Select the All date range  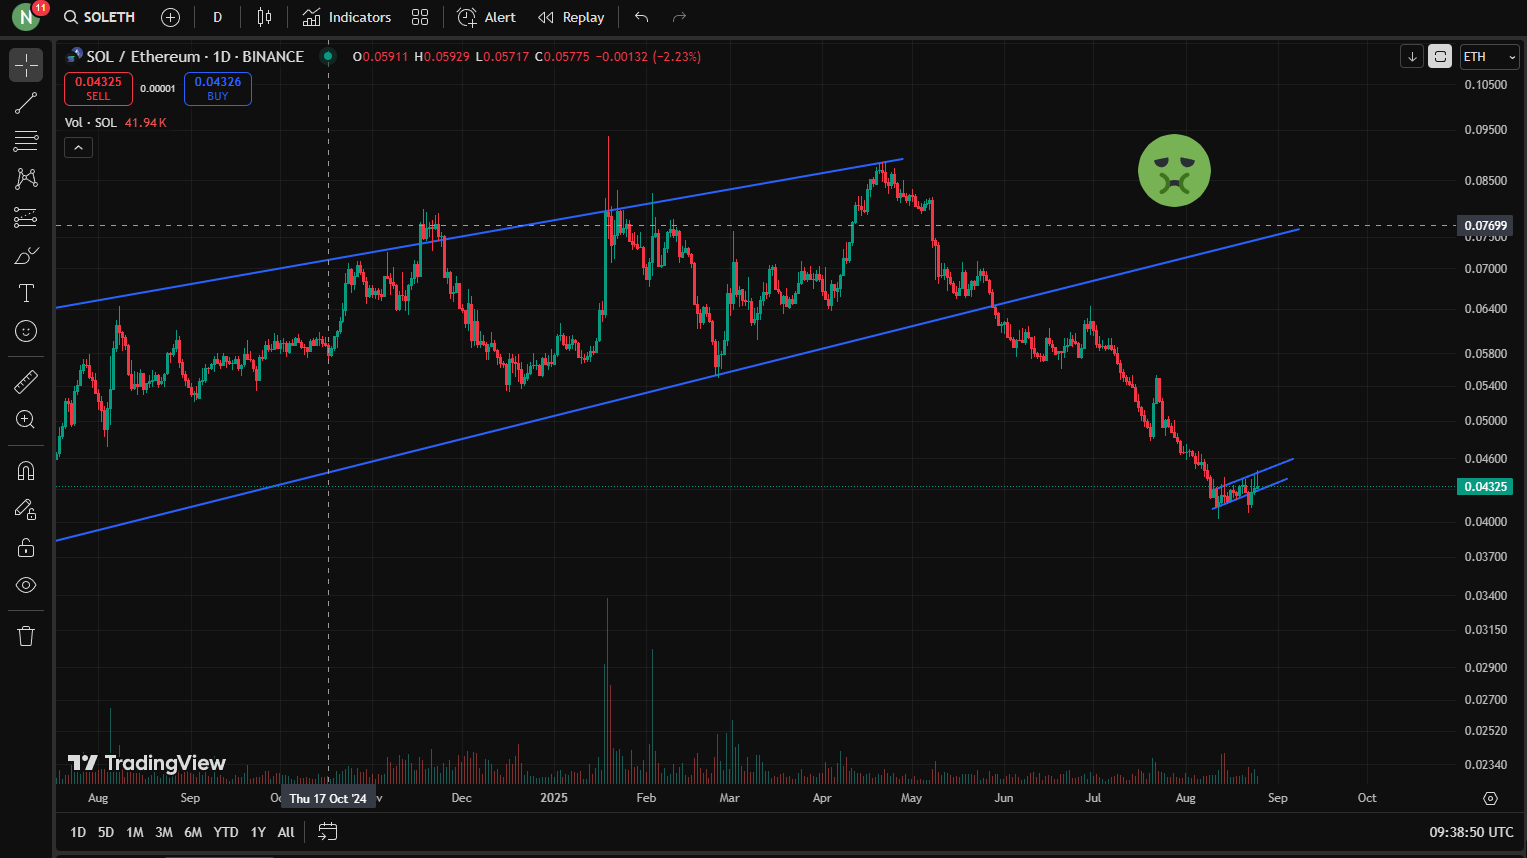tap(286, 832)
